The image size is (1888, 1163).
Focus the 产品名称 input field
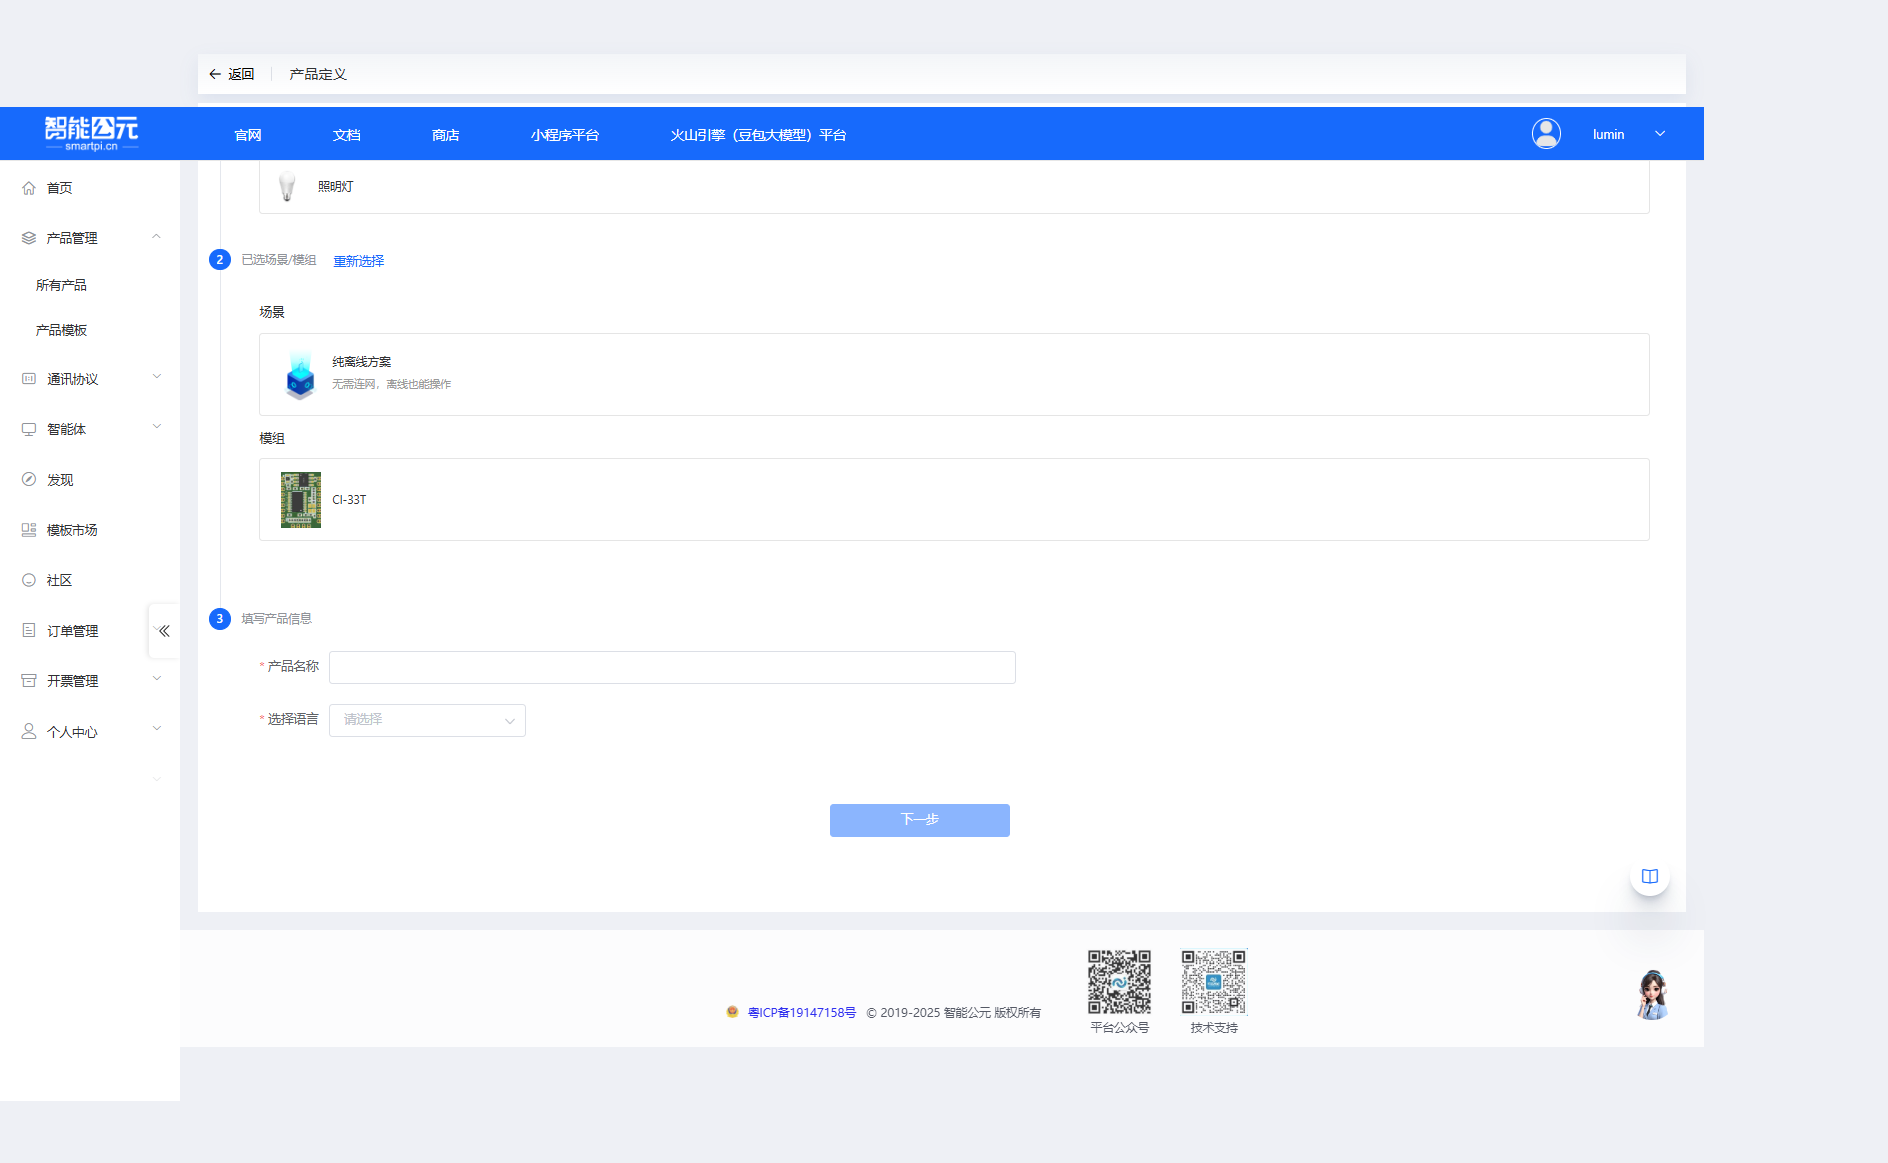pos(672,667)
